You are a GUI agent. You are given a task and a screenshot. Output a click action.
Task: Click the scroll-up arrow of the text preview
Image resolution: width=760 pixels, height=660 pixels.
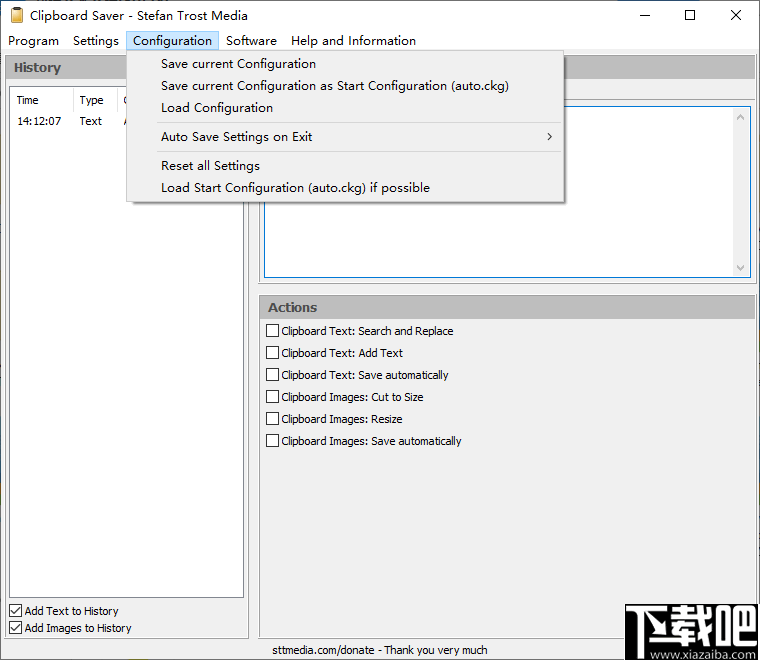pyautogui.click(x=740, y=117)
